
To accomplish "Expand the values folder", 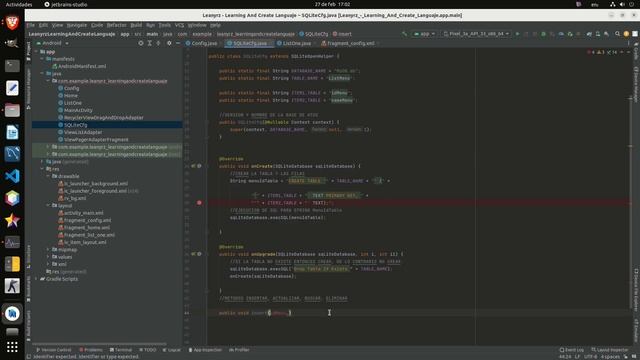I will pos(48,257).
